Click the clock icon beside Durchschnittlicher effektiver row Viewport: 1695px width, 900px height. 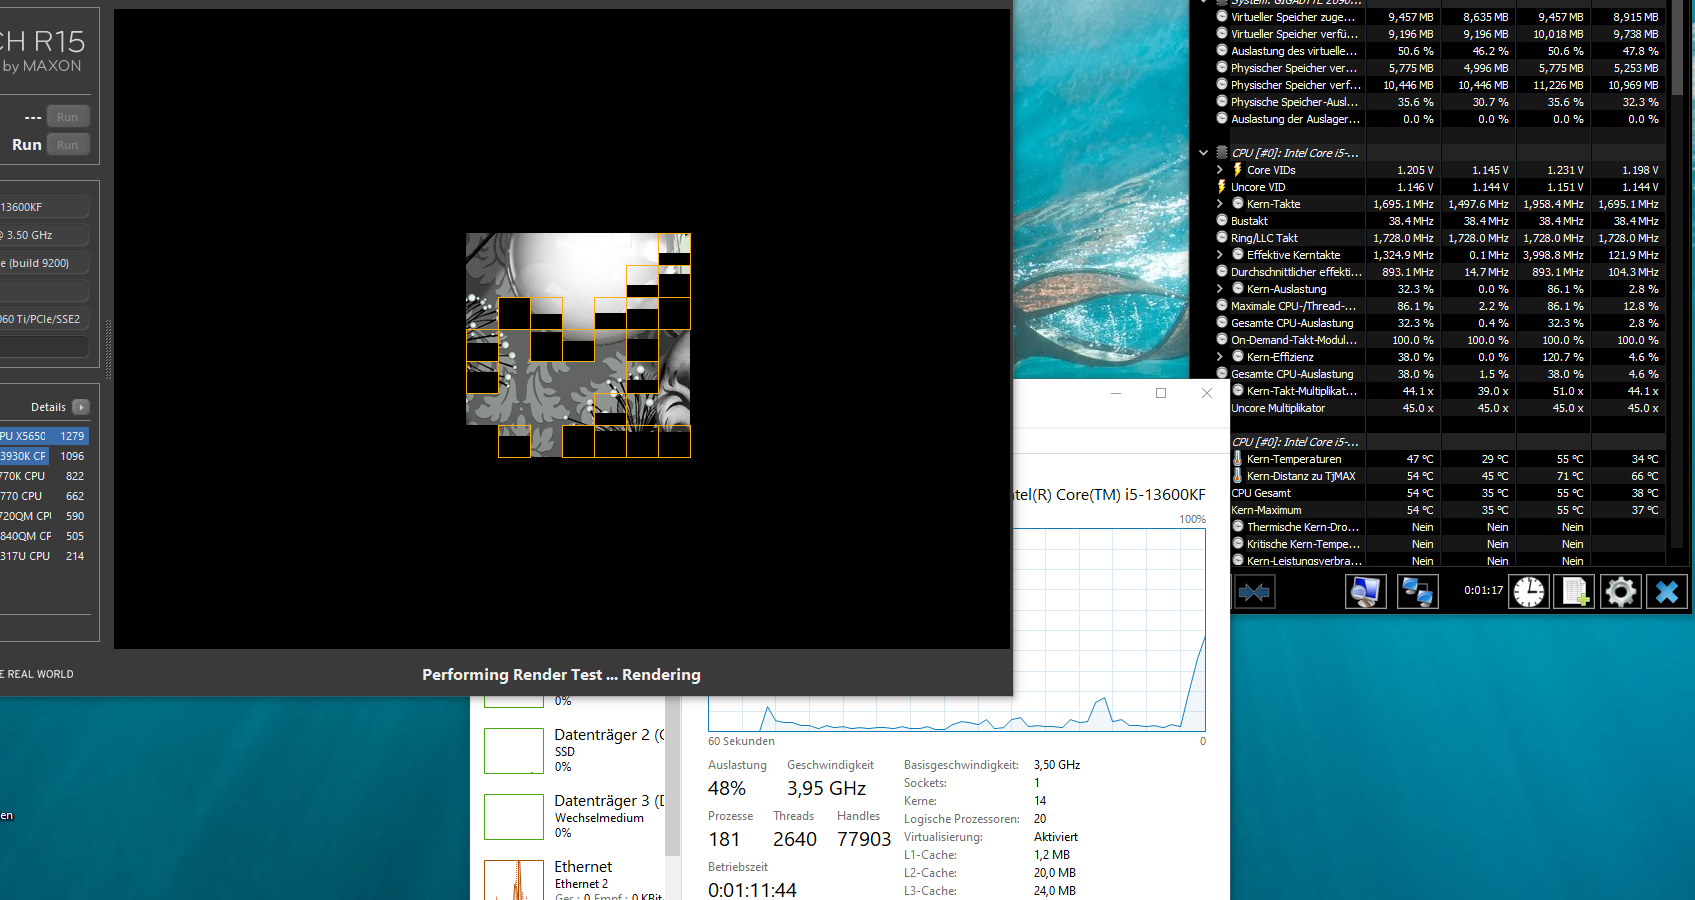tap(1222, 272)
